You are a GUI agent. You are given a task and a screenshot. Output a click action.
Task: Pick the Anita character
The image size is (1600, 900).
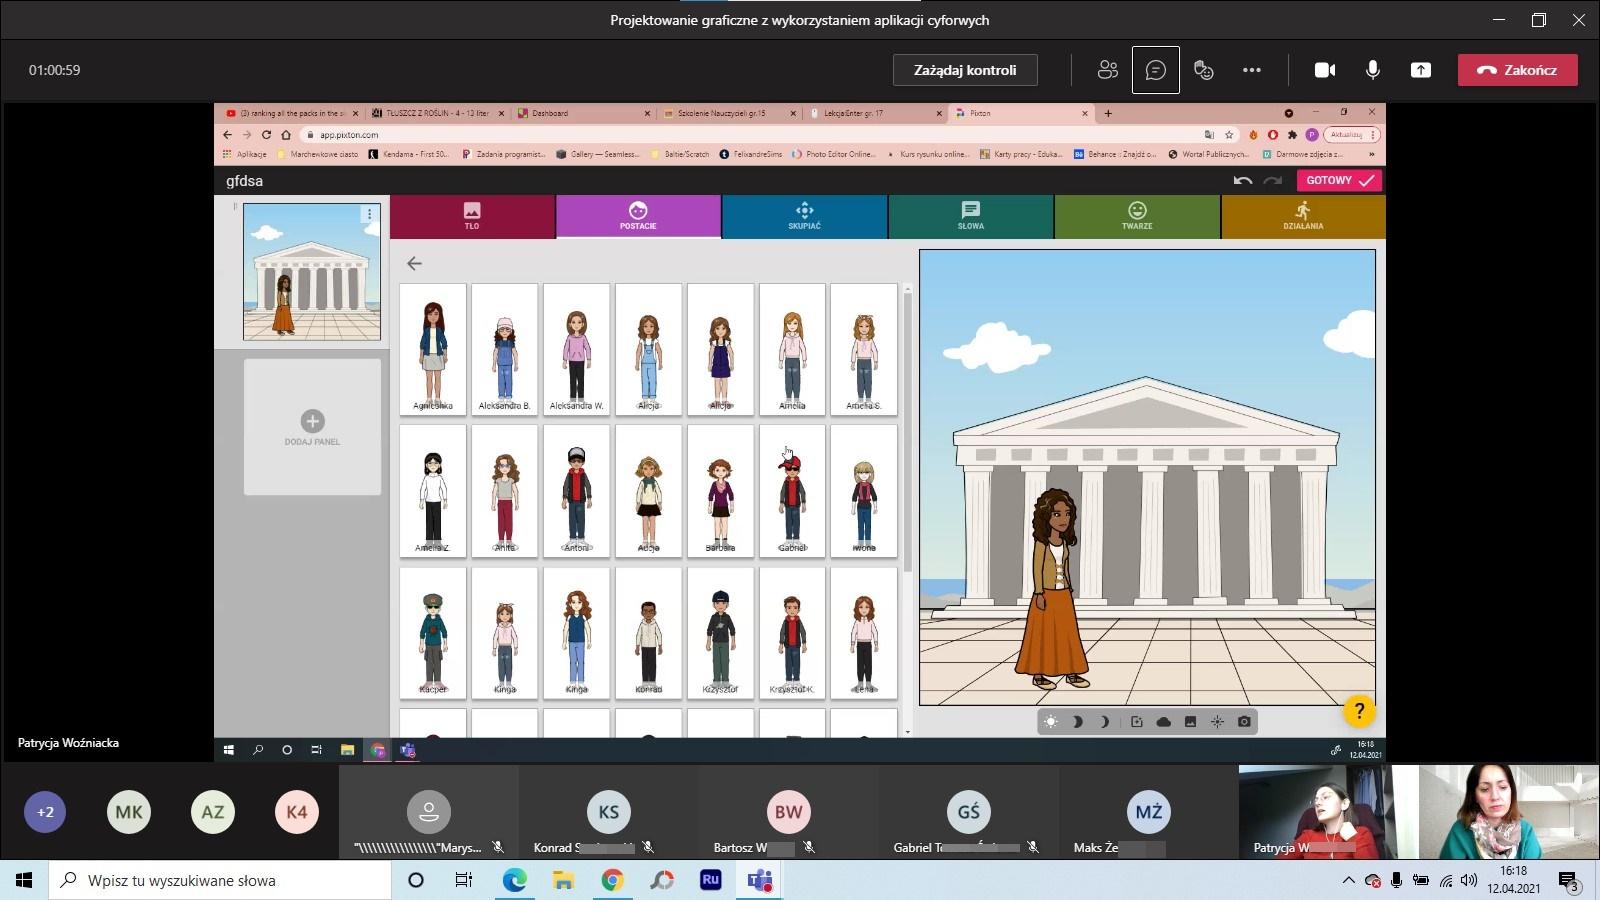505,491
